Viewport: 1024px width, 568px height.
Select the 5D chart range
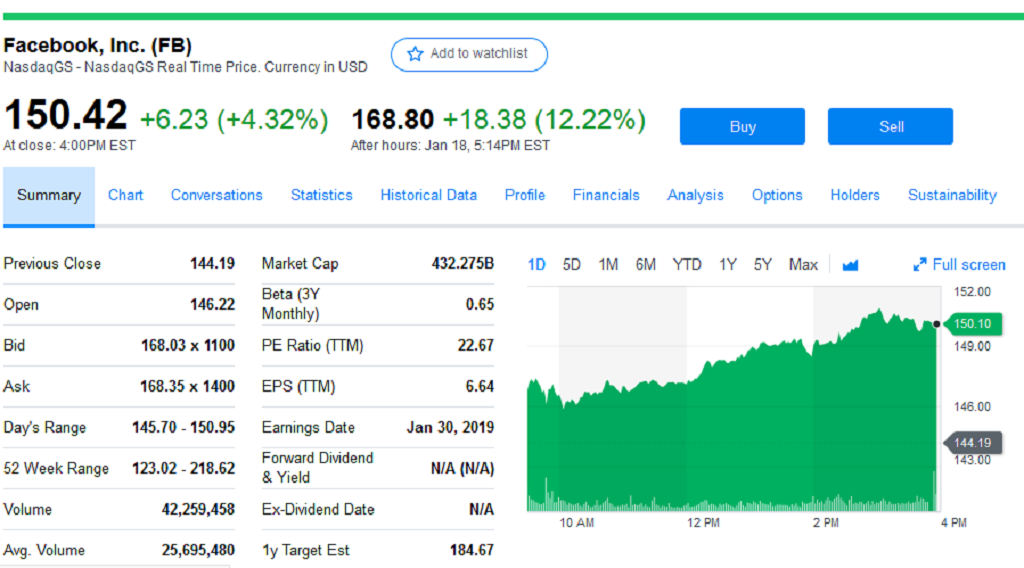point(571,264)
